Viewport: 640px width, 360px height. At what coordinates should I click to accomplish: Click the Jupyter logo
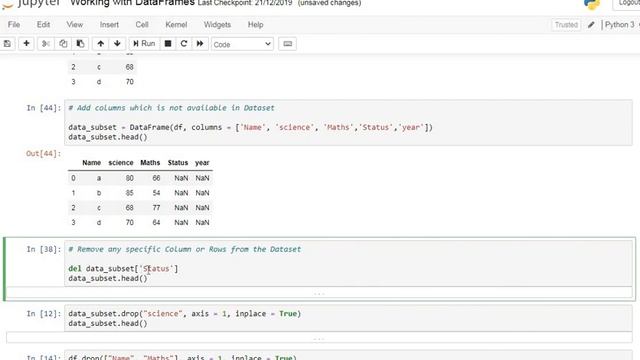(x=31, y=3)
